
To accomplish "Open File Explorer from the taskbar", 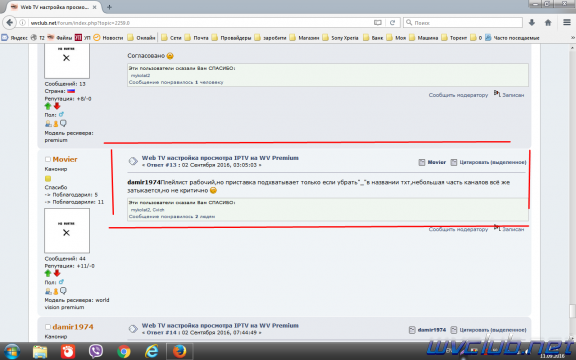I will 40,352.
